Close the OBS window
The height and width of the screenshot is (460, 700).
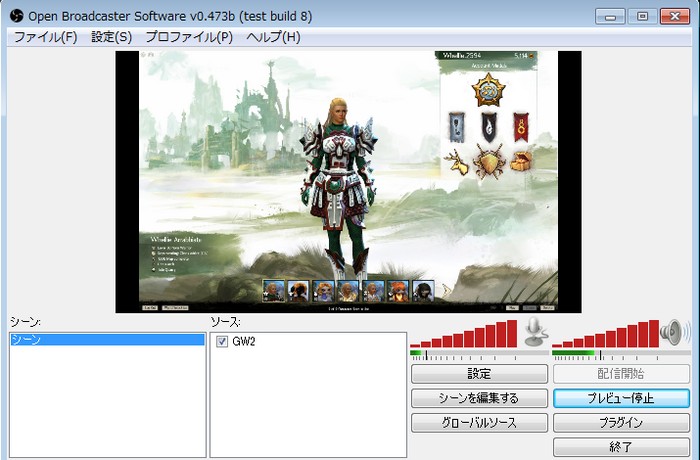tap(675, 17)
